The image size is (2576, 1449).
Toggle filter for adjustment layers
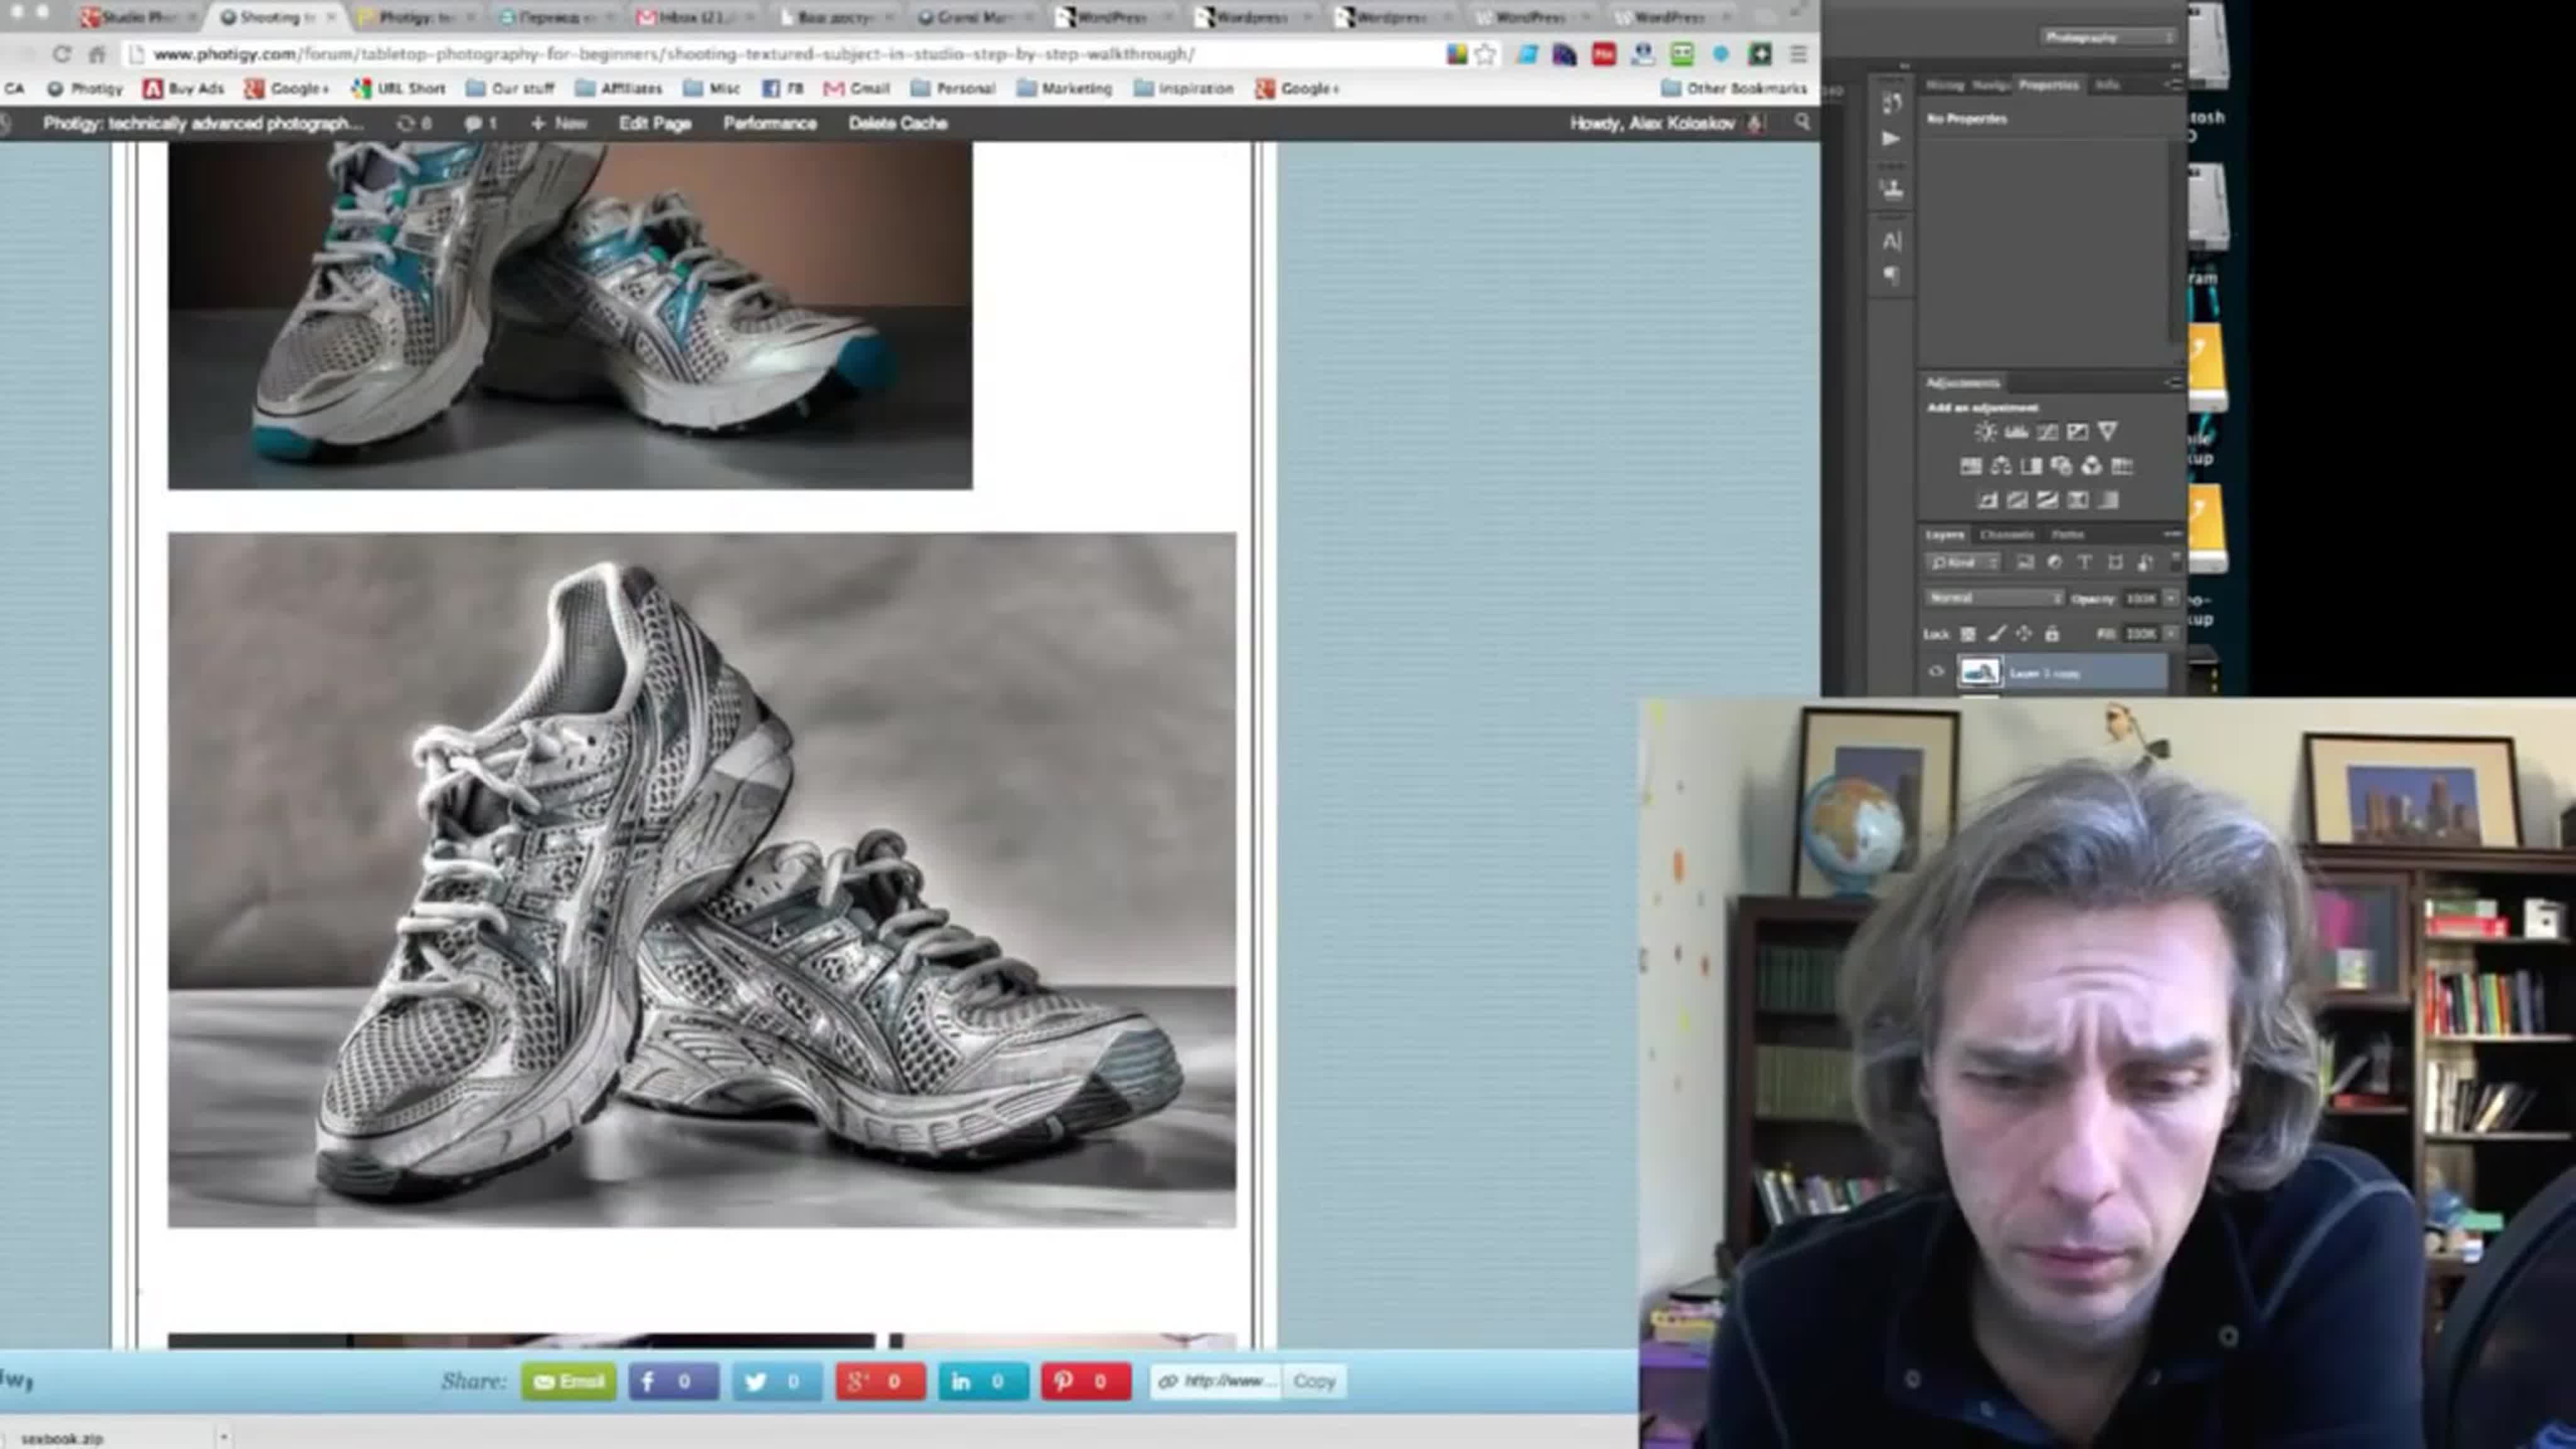point(2055,563)
